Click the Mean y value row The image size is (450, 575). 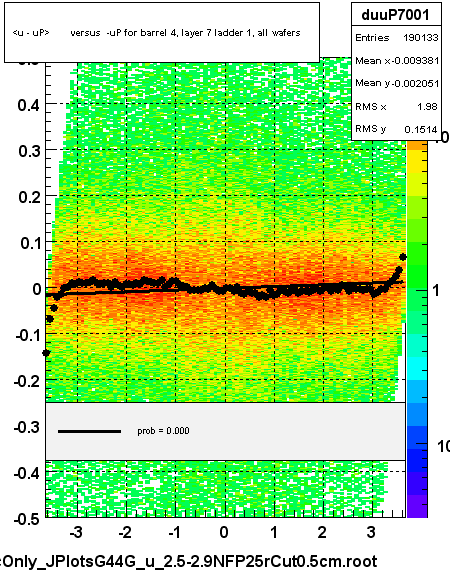pyautogui.click(x=396, y=83)
